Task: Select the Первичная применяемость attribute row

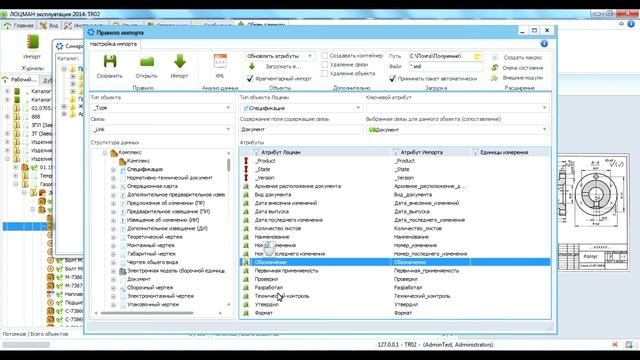Action: (395, 271)
